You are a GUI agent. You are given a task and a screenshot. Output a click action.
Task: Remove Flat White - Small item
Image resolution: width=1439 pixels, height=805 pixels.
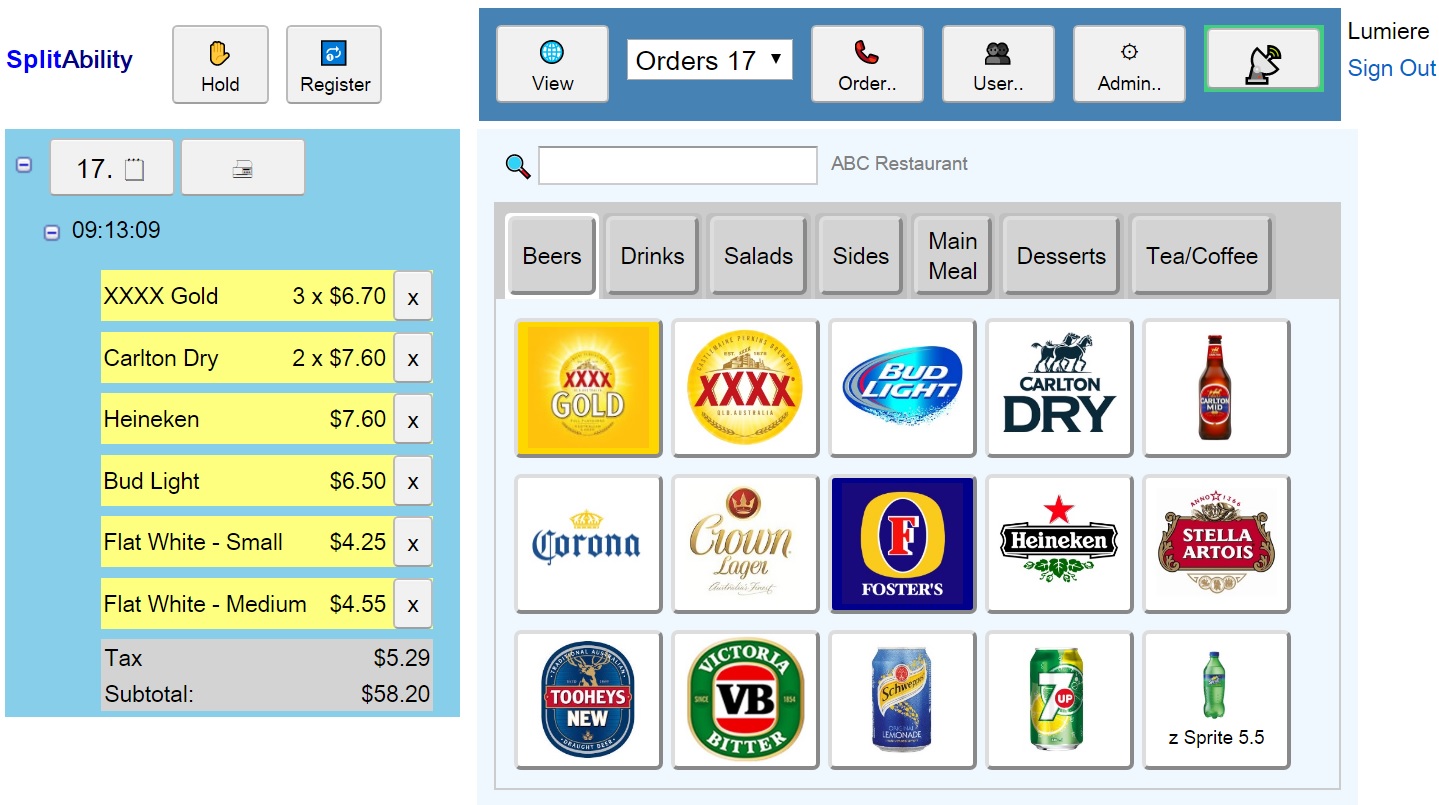[x=413, y=542]
